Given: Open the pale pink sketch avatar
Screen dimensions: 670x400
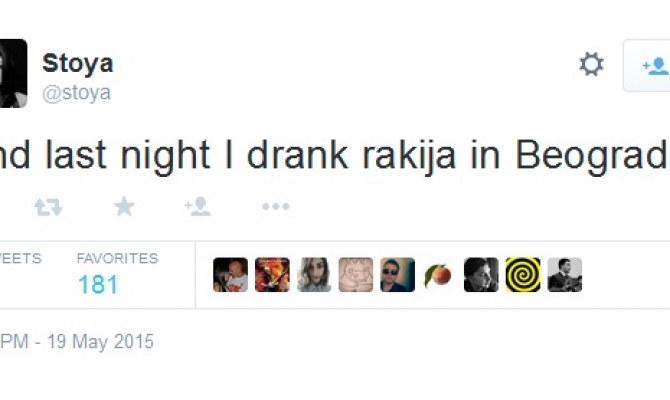Looking at the screenshot, I should click(356, 274).
